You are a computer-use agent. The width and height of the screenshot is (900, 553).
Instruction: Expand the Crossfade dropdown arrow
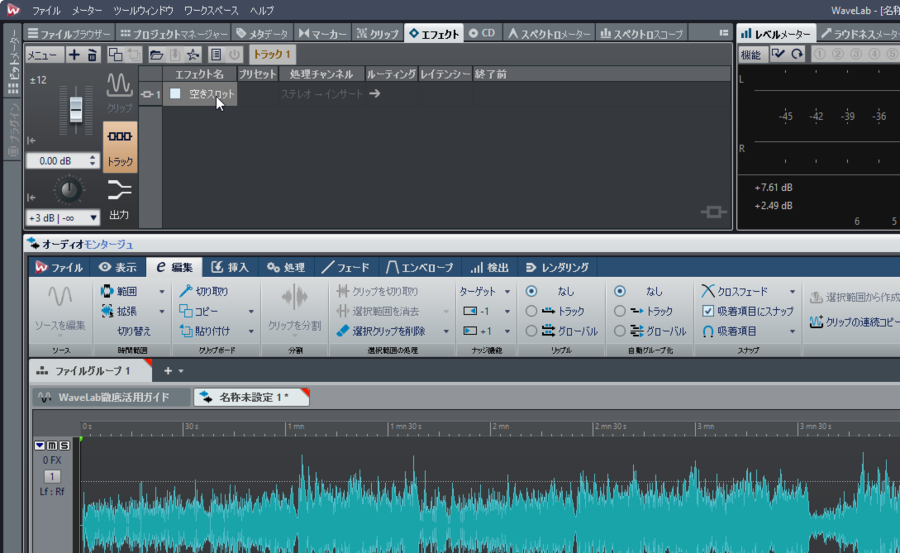click(x=793, y=292)
